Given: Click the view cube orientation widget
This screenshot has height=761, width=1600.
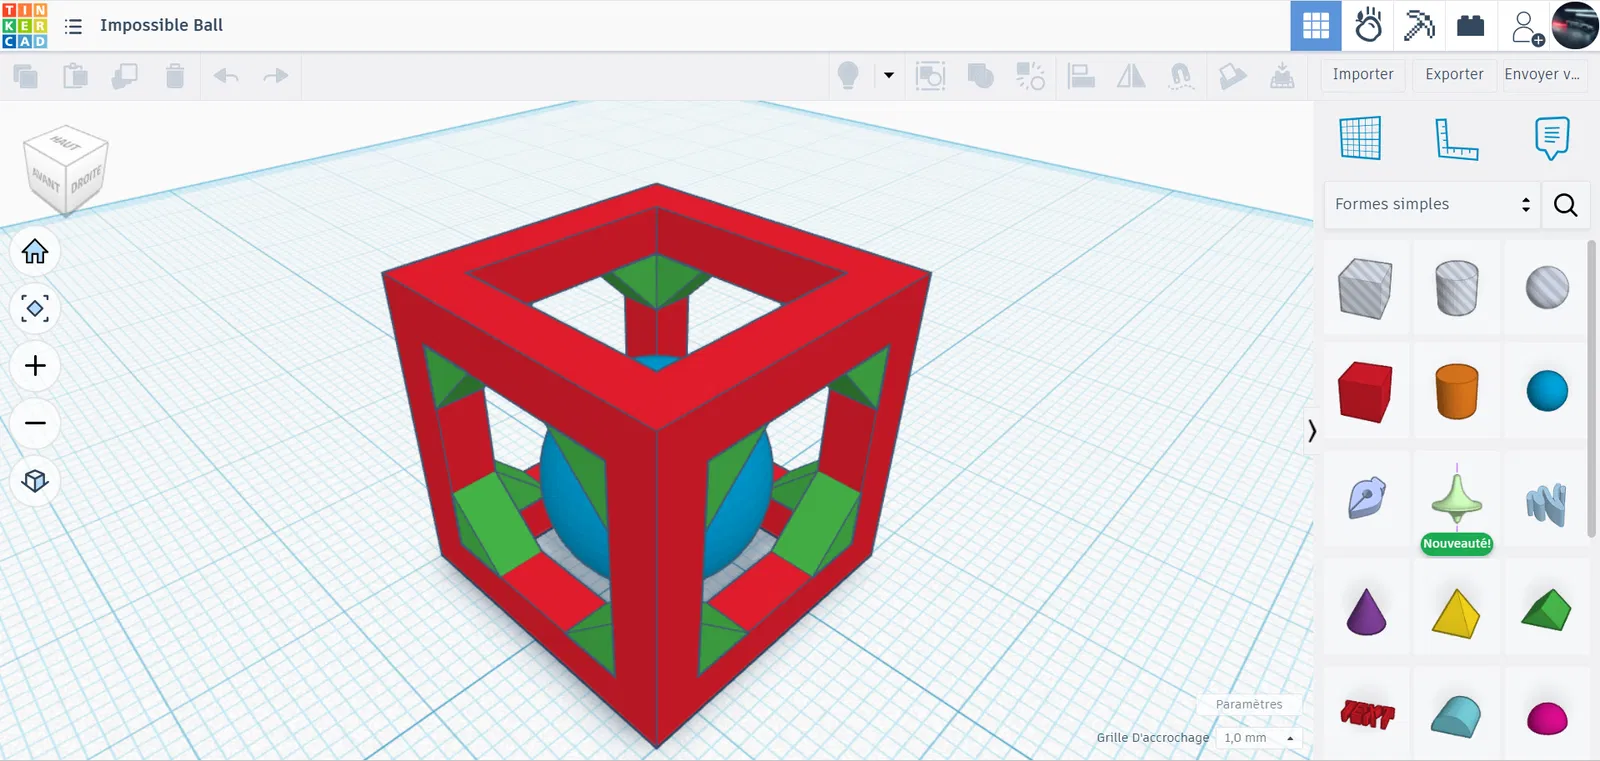Looking at the screenshot, I should 66,169.
